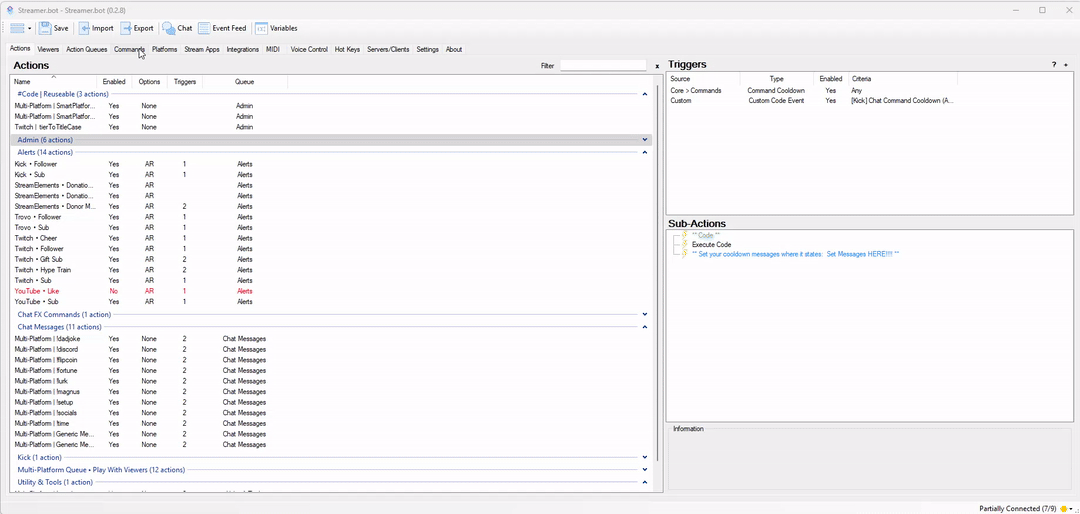This screenshot has height=514, width=1080.
Task: Click inside the Filter input field
Action: (x=603, y=65)
